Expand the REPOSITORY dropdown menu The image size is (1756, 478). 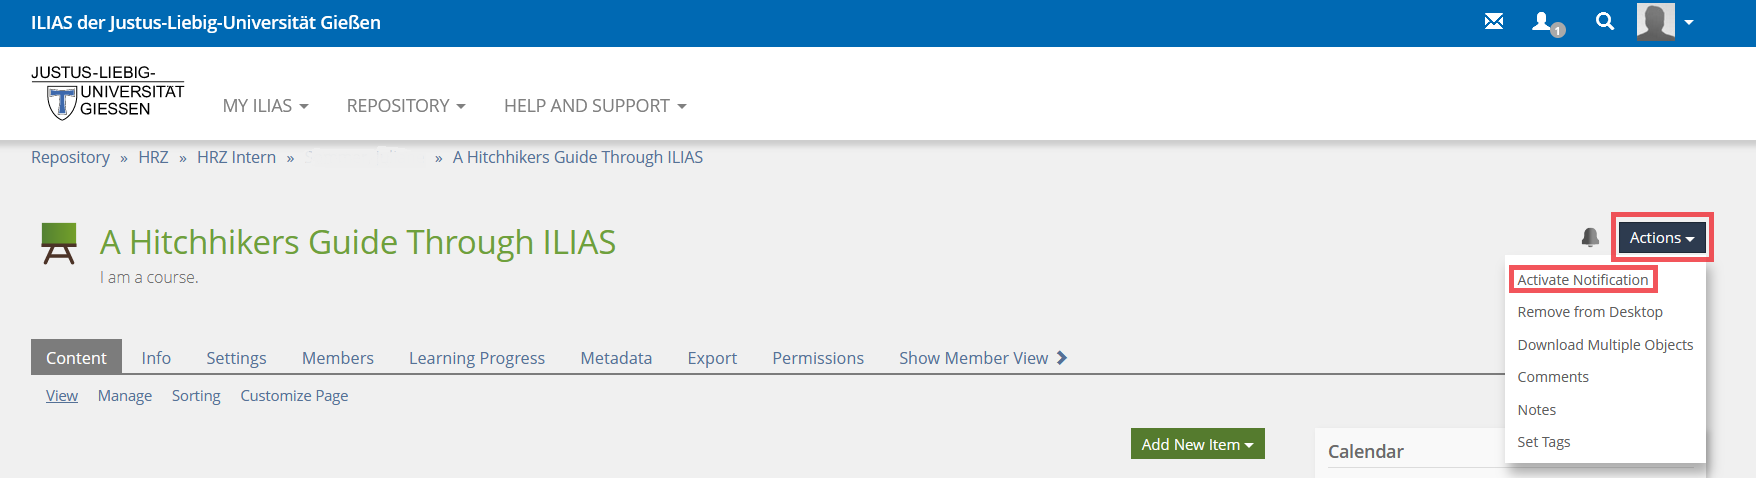(x=406, y=106)
